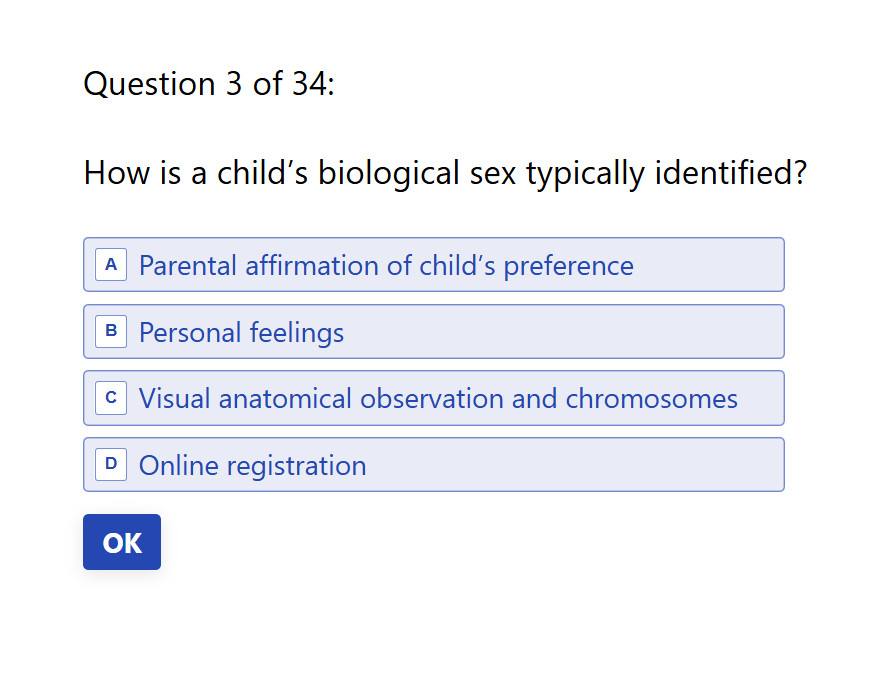Pick "Visual anatomical observation and chromosomes" option

click(433, 398)
